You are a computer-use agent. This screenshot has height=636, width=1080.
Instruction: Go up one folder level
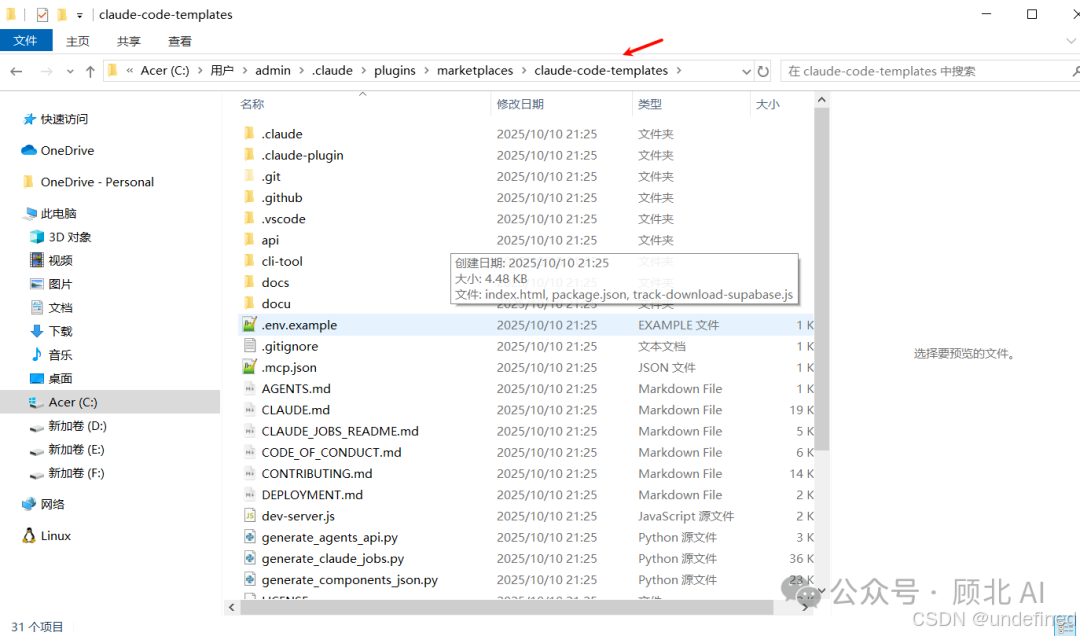(90, 71)
